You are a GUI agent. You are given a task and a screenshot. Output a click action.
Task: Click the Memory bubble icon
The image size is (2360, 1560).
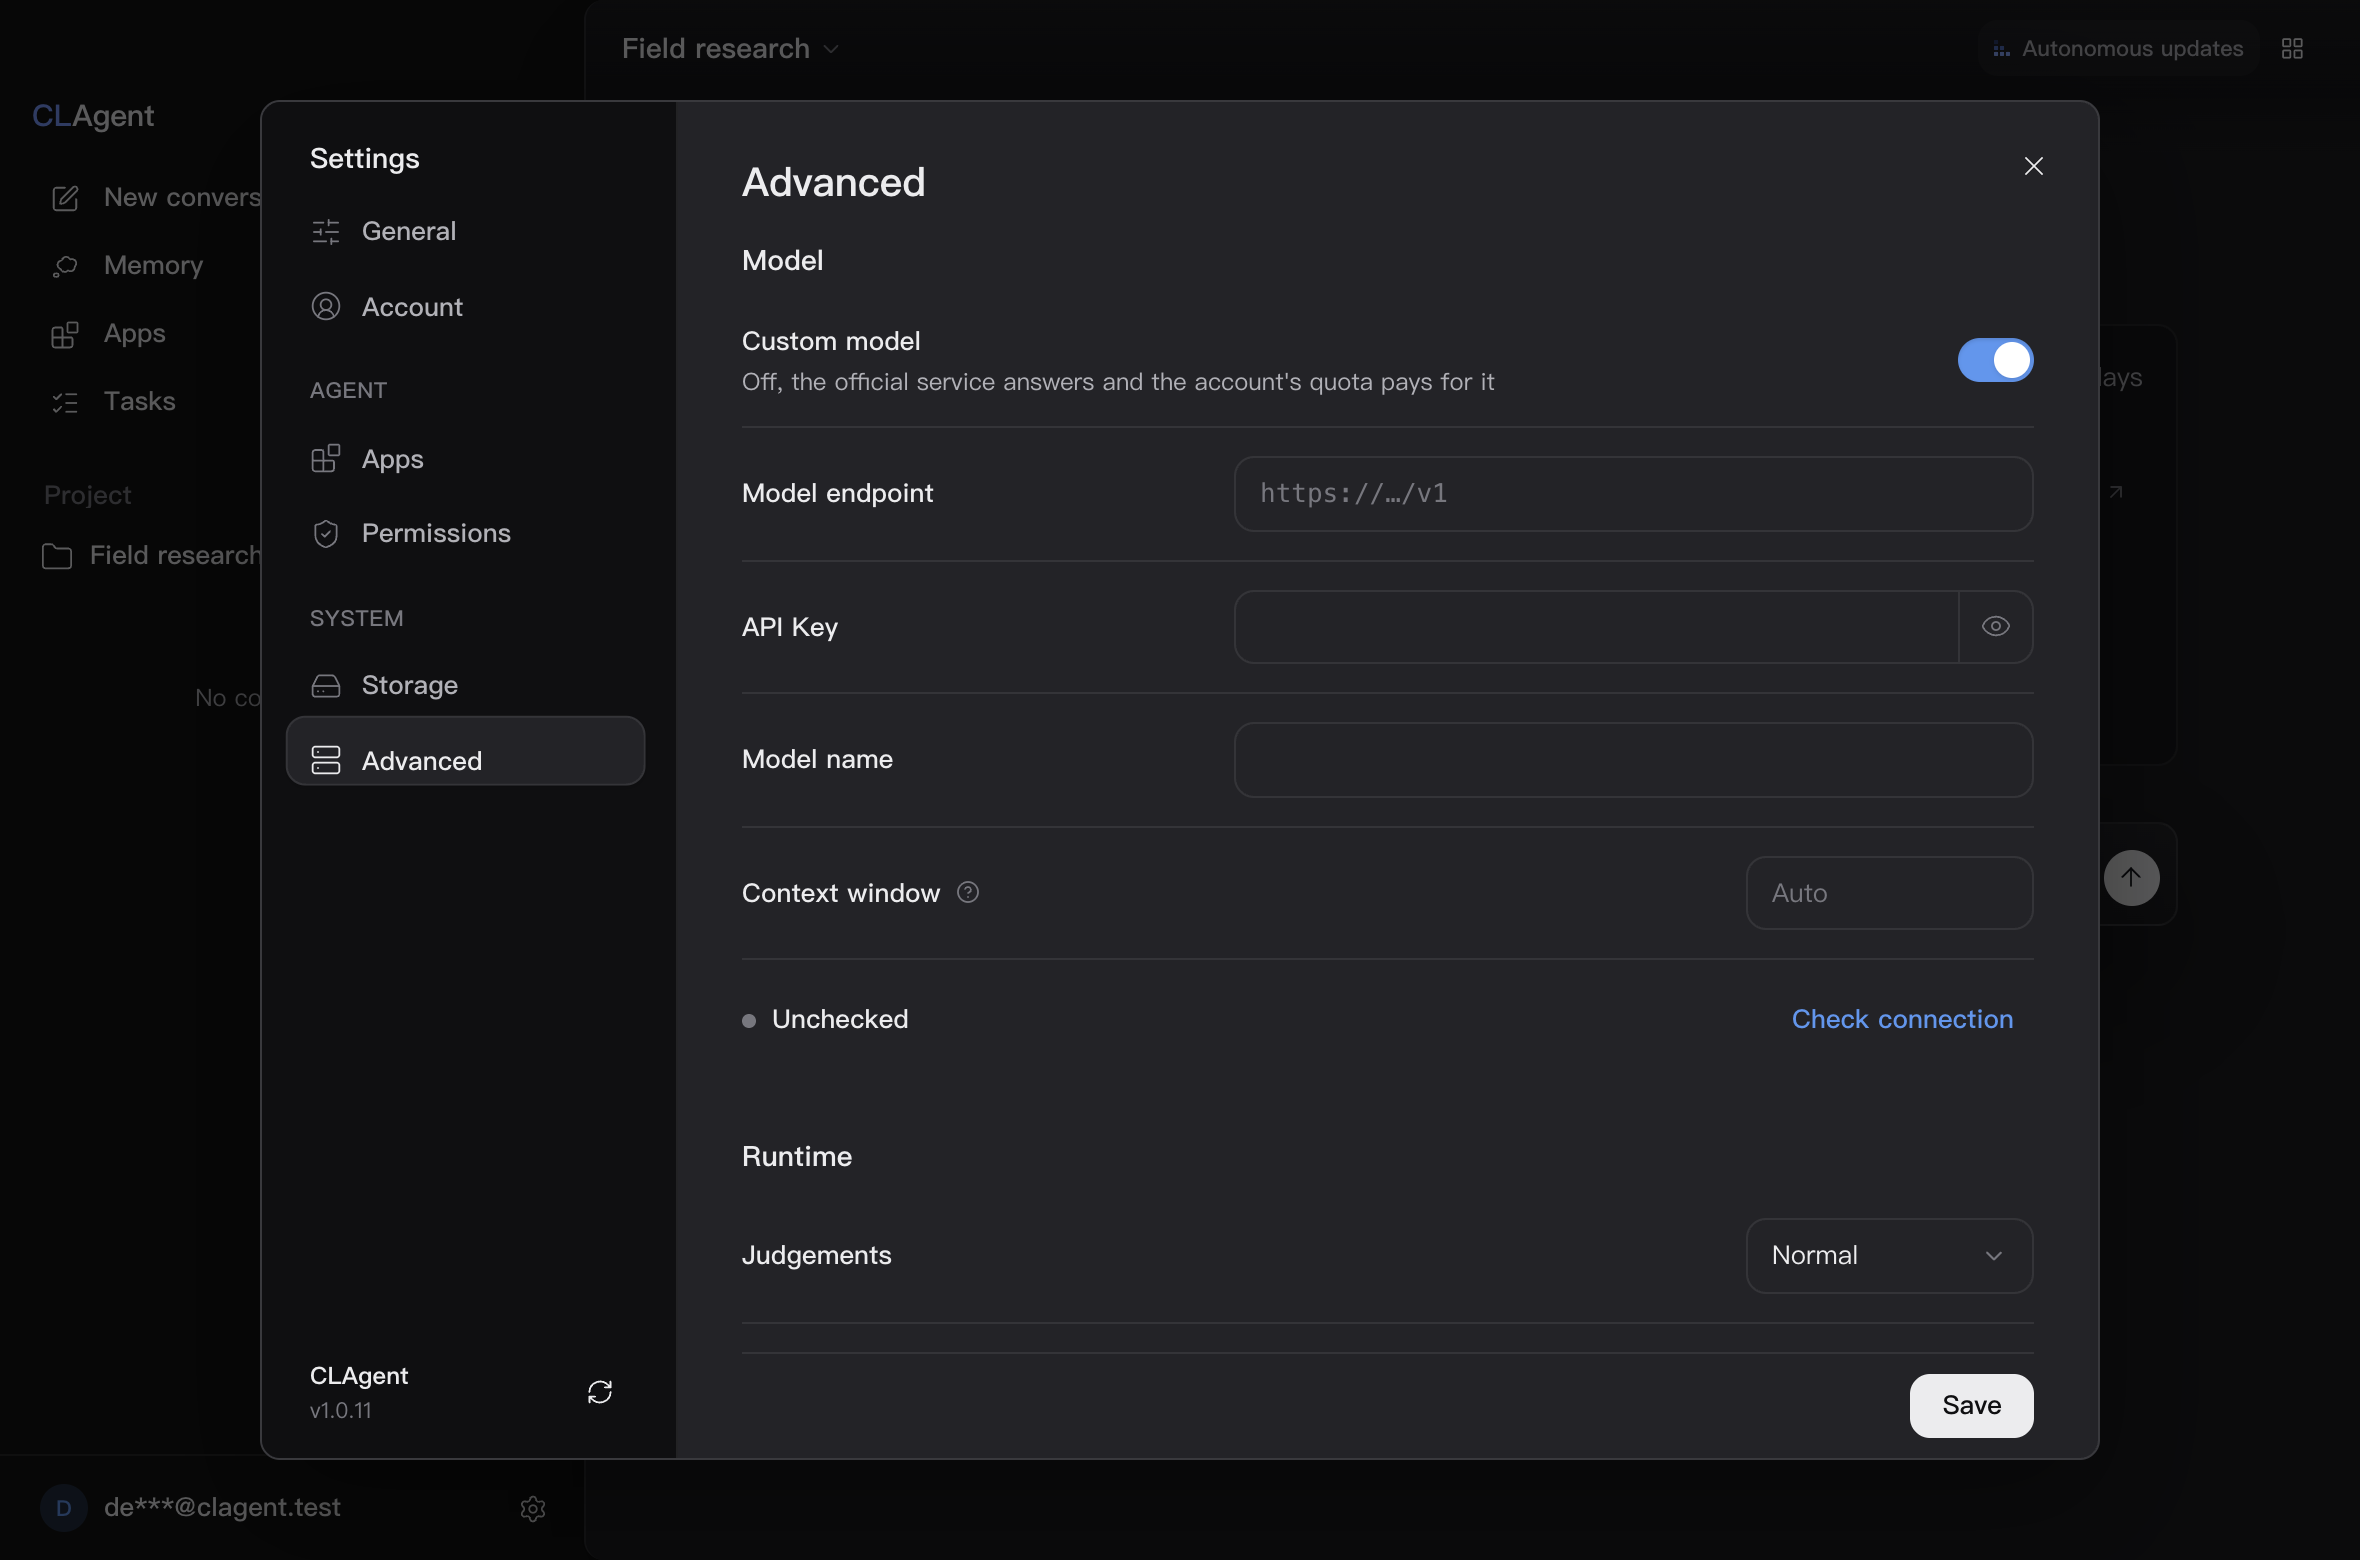[65, 266]
